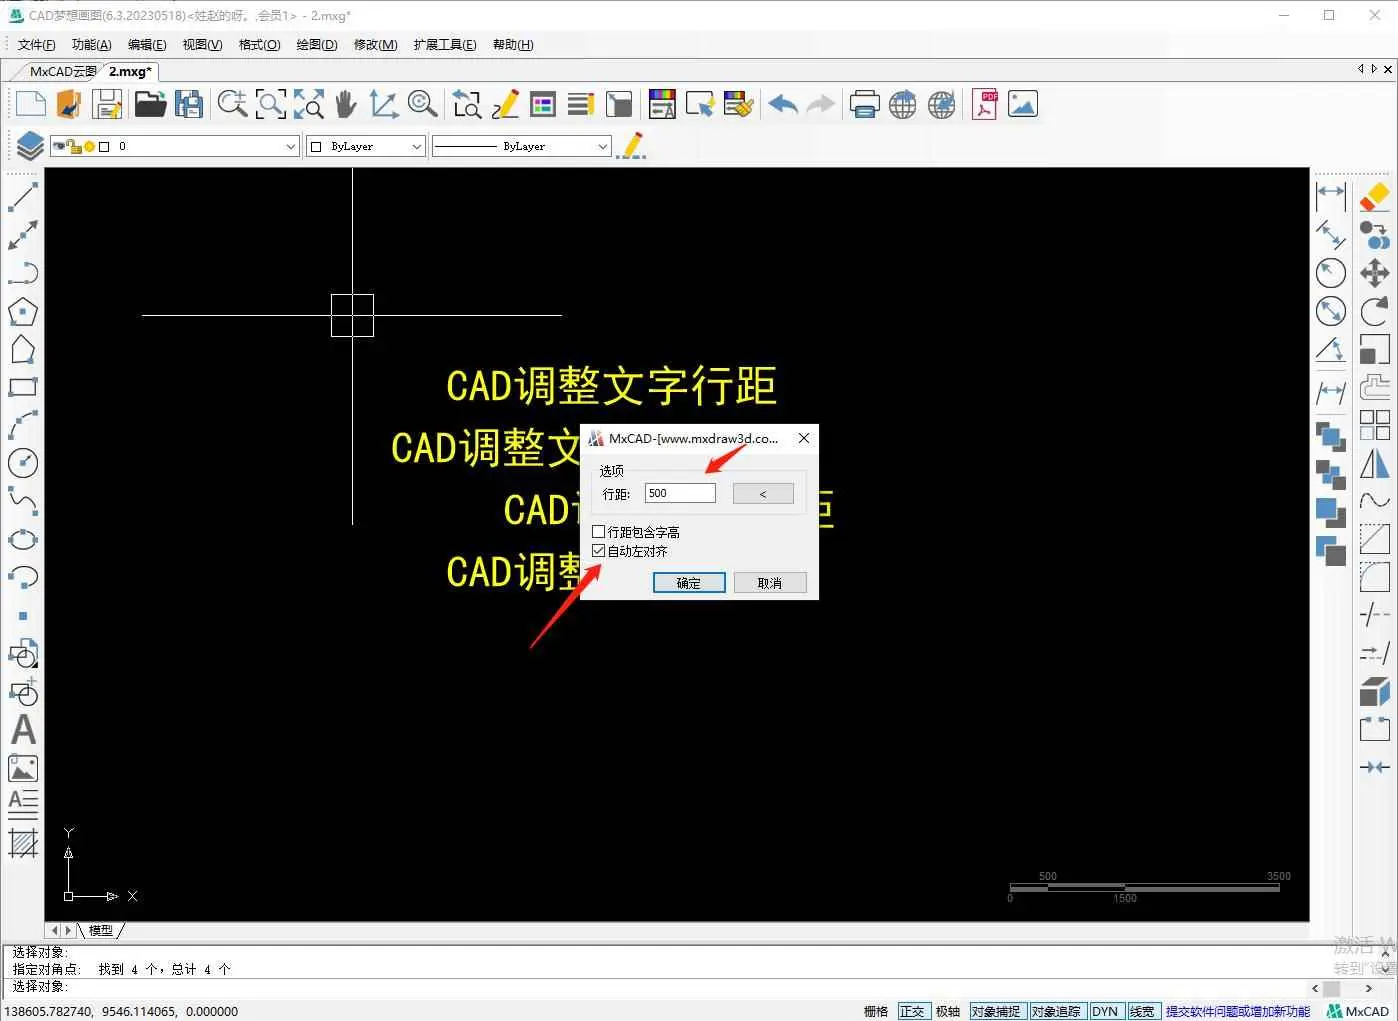Uncheck 自动左对齐 checkbox
The image size is (1398, 1021).
point(599,551)
